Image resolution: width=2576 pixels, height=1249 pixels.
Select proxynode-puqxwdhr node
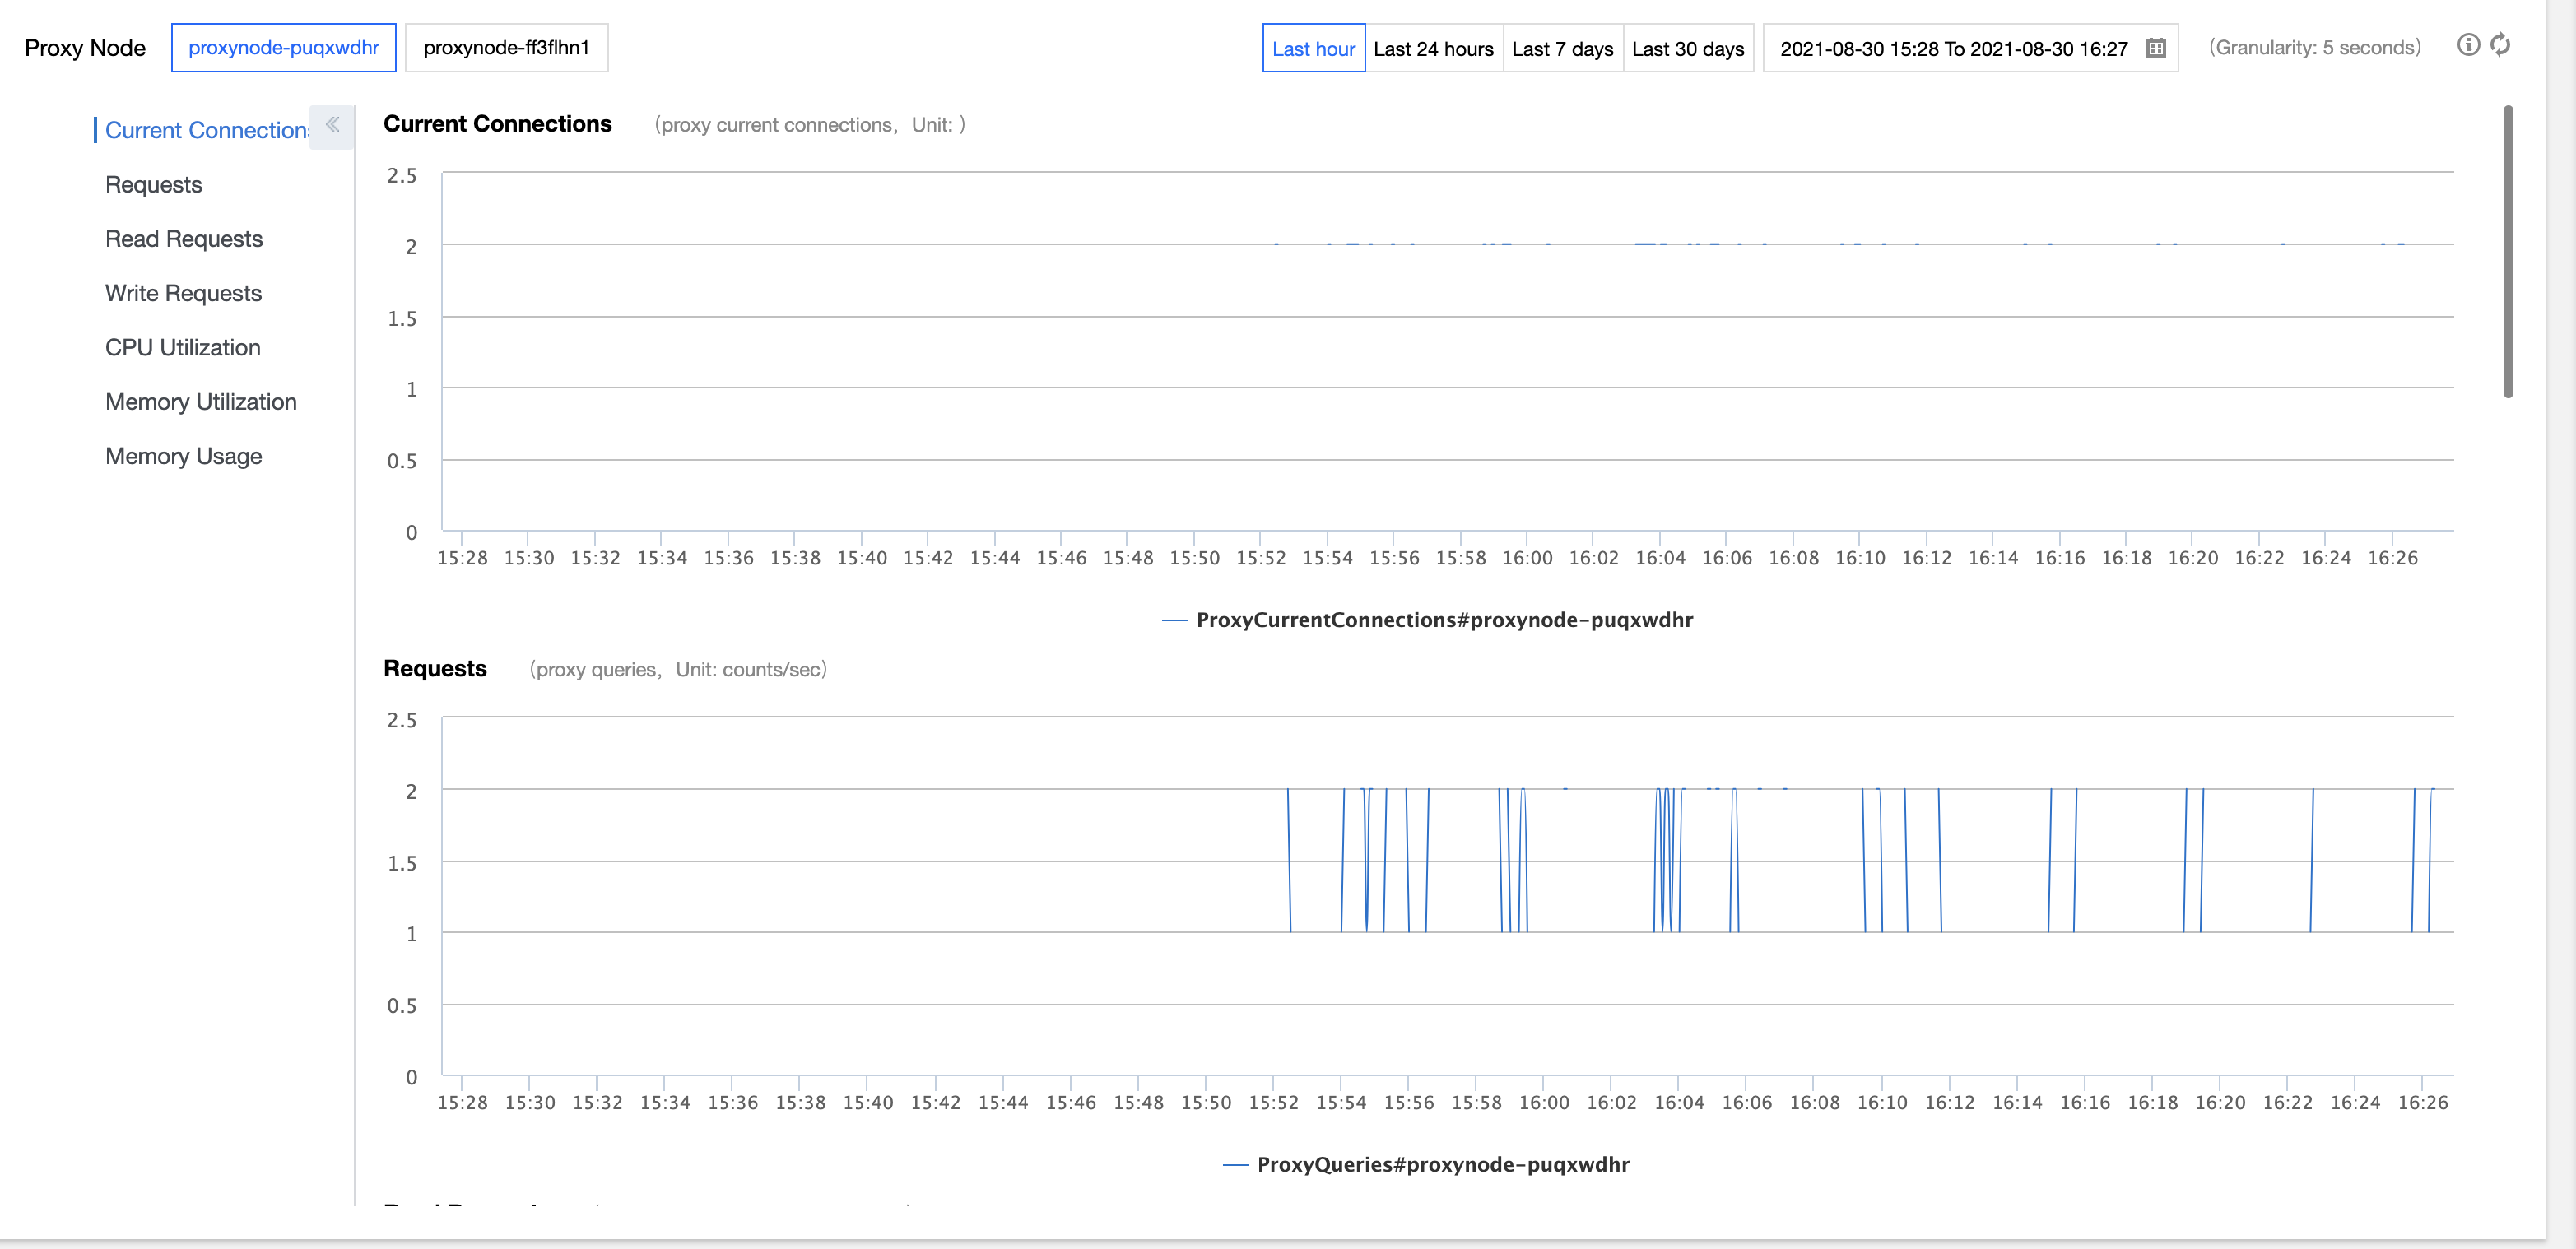click(x=284, y=48)
